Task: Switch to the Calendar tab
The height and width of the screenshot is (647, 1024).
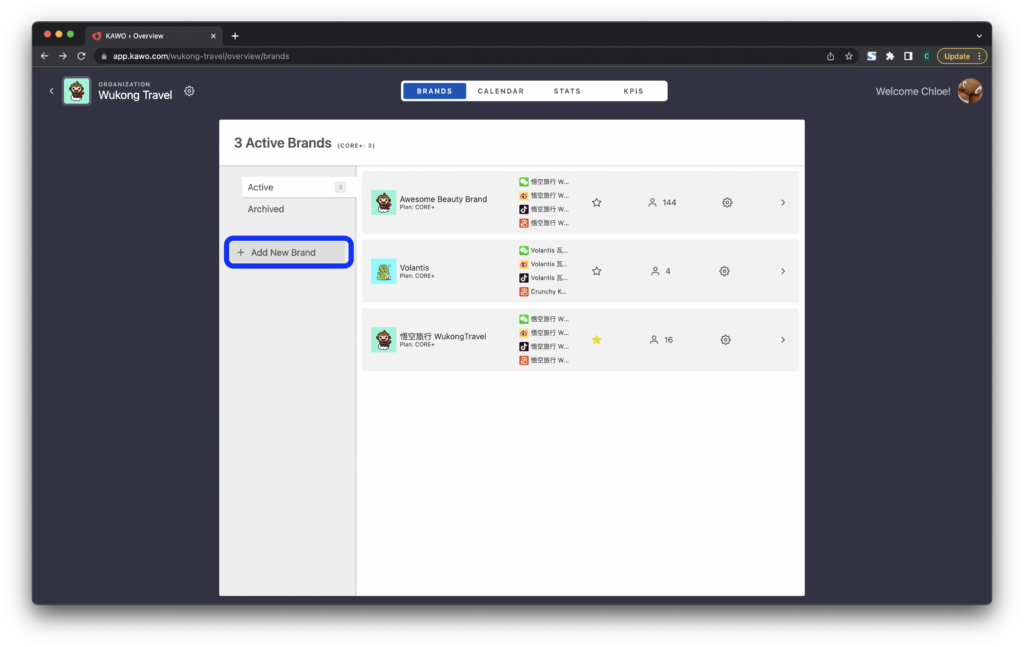Action: tap(500, 91)
